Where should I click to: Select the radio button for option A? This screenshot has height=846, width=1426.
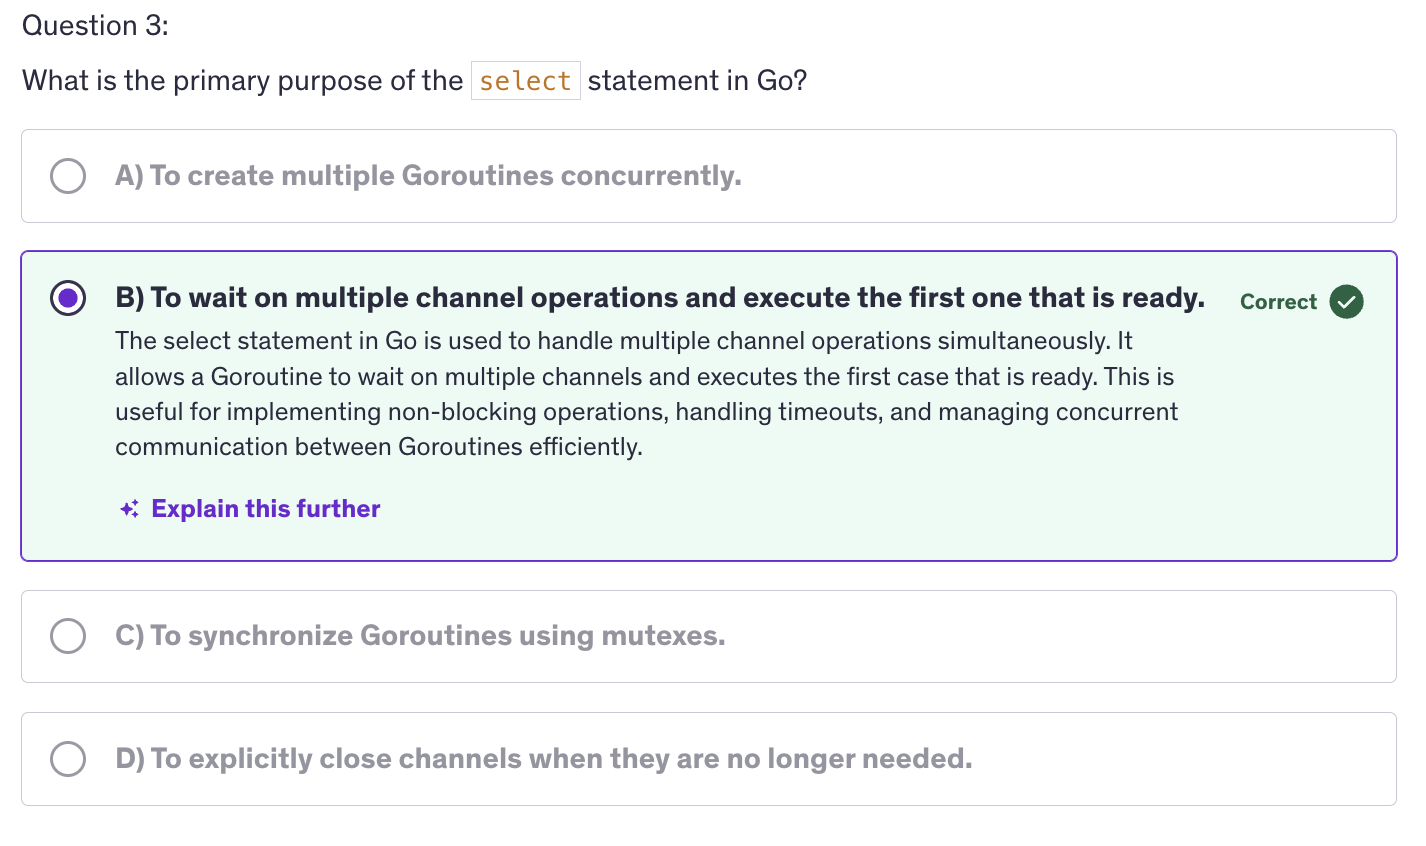[68, 176]
